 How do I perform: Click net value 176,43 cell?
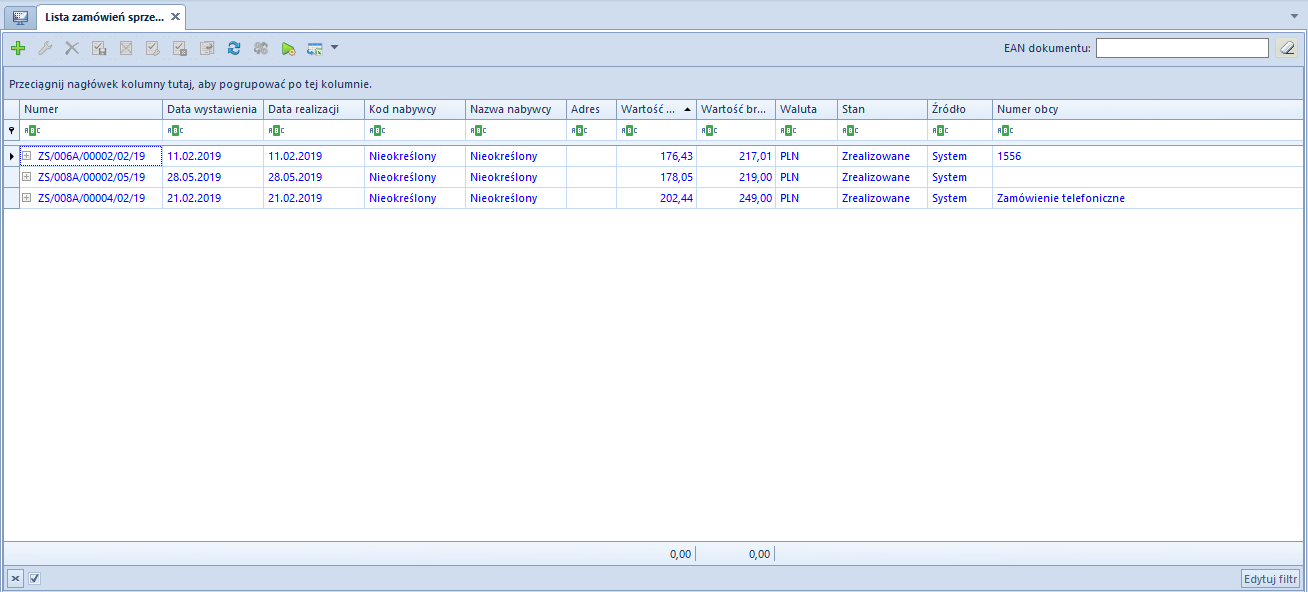pos(656,156)
